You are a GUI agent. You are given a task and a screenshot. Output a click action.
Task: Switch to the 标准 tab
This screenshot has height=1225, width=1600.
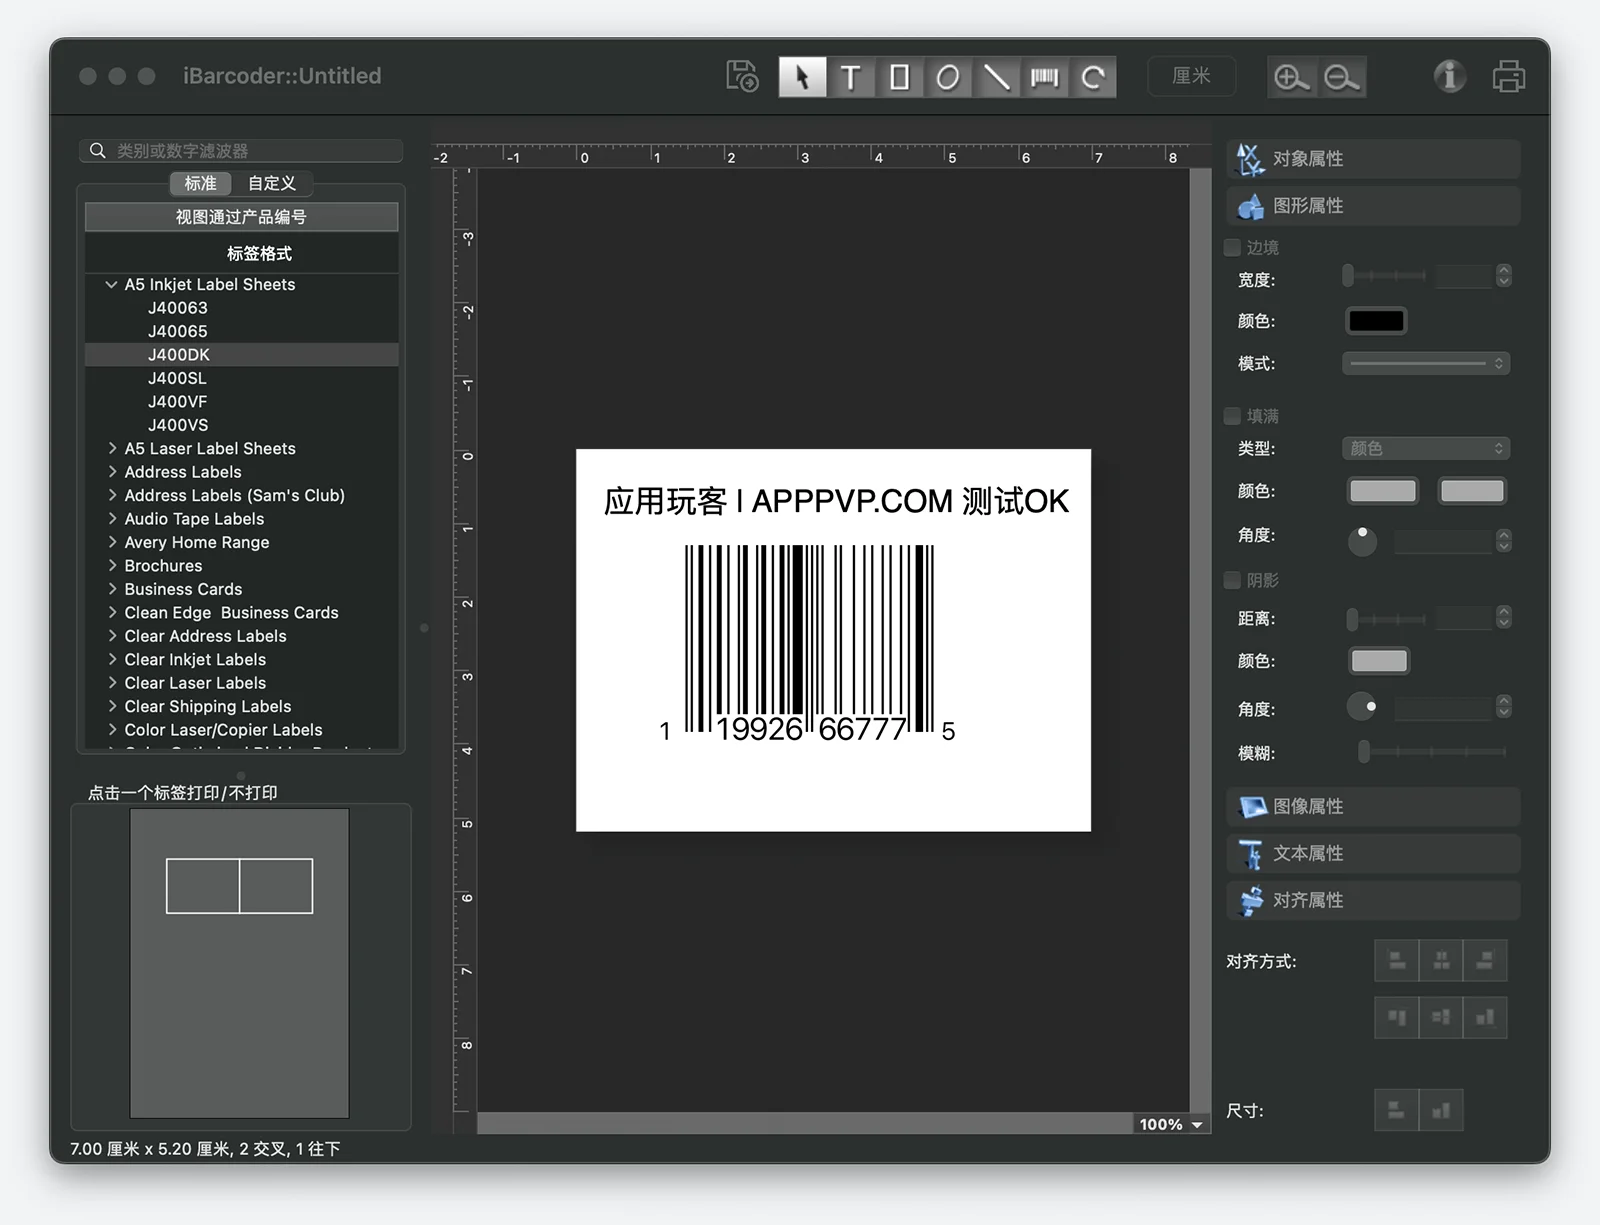point(200,183)
